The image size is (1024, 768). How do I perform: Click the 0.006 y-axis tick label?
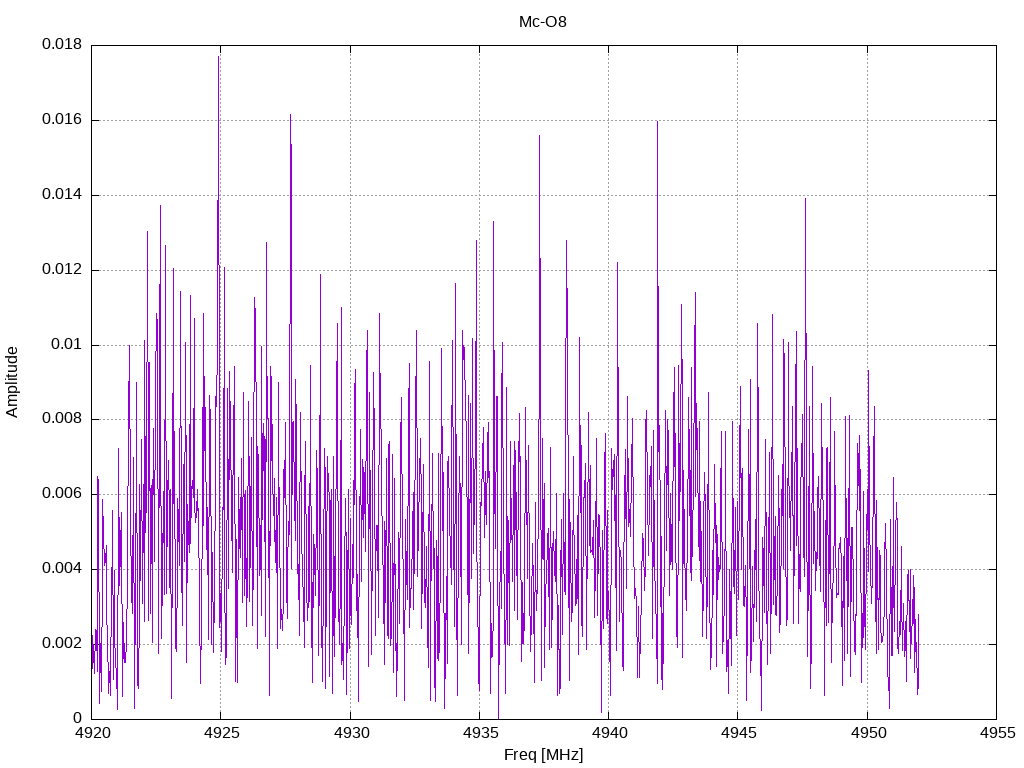[x=62, y=493]
